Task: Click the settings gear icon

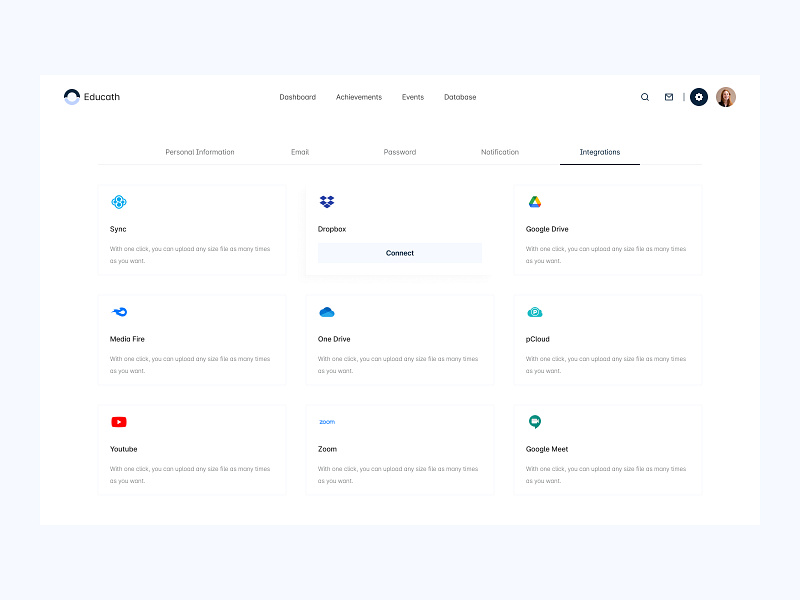Action: [699, 97]
